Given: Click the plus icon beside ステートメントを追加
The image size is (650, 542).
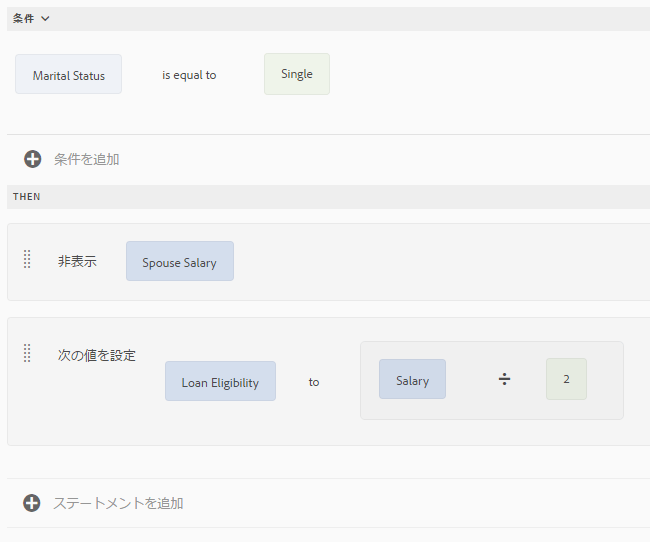Looking at the screenshot, I should [32, 503].
